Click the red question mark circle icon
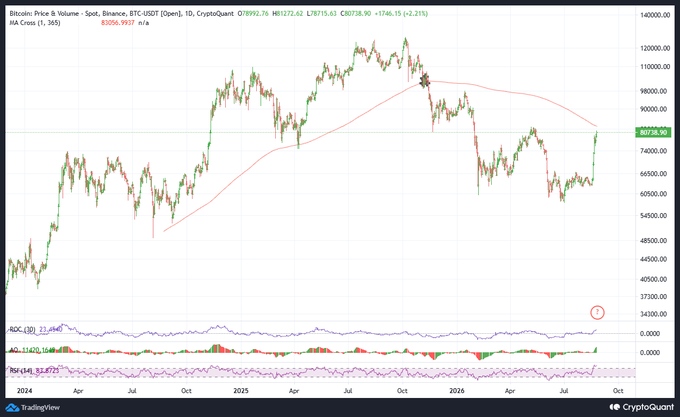This screenshot has width=680, height=417. (x=597, y=312)
